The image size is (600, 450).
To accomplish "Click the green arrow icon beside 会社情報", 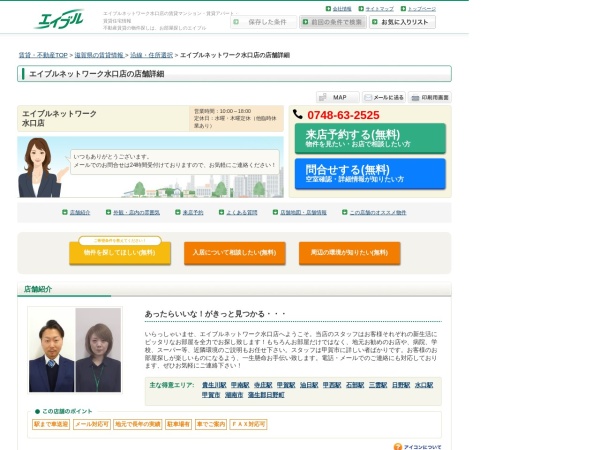I will (328, 8).
